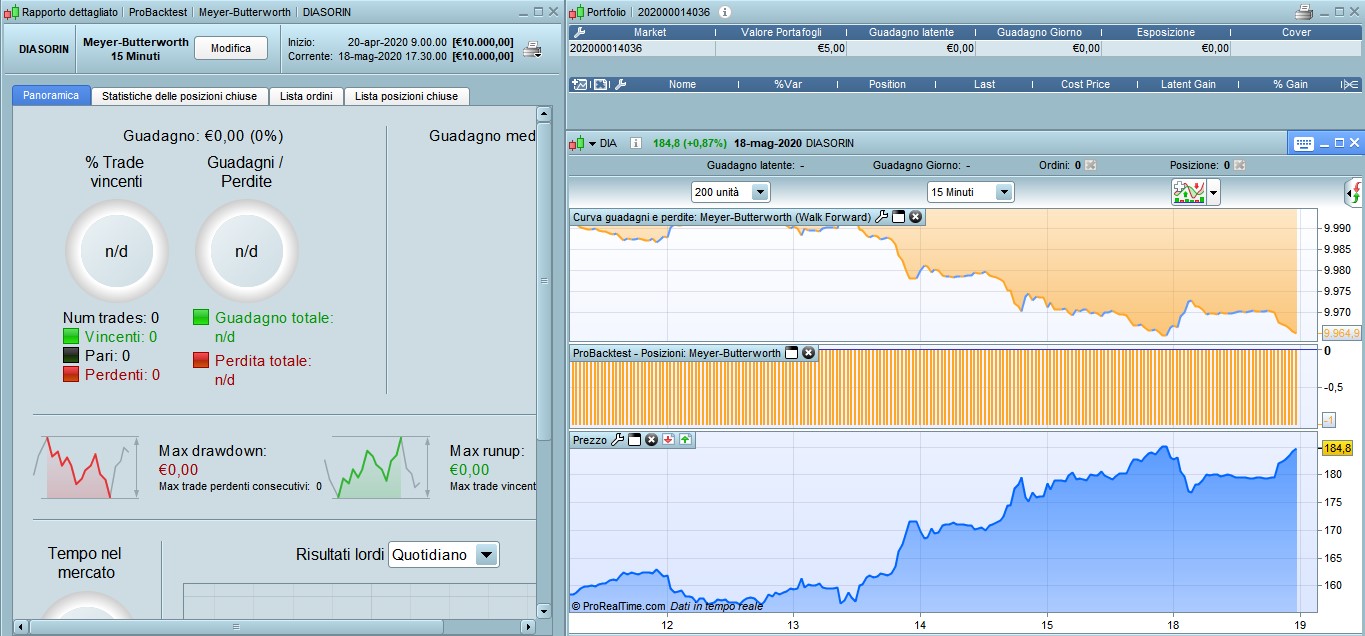Click the candlestick icon in the Rapporto dettagliato title
Image resolution: width=1365 pixels, height=636 pixels.
[x=13, y=12]
